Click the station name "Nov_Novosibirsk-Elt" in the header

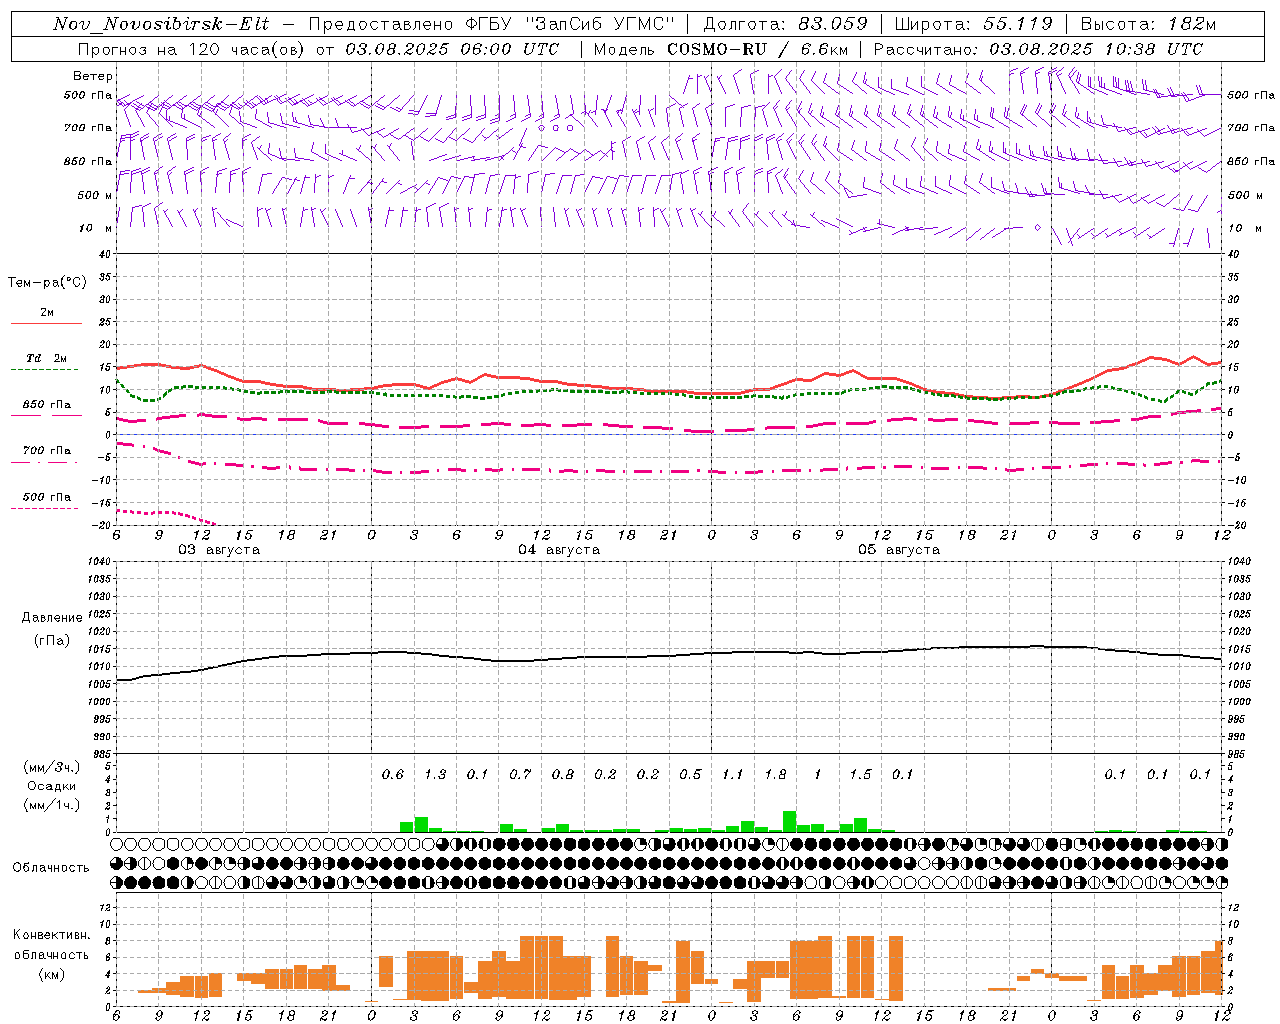(x=161, y=24)
